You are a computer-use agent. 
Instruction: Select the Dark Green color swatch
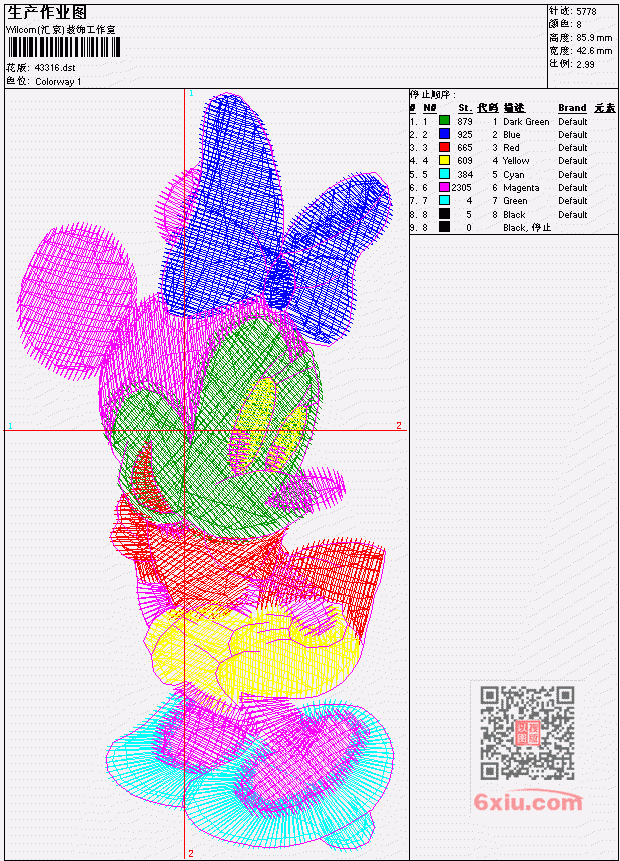pos(444,121)
